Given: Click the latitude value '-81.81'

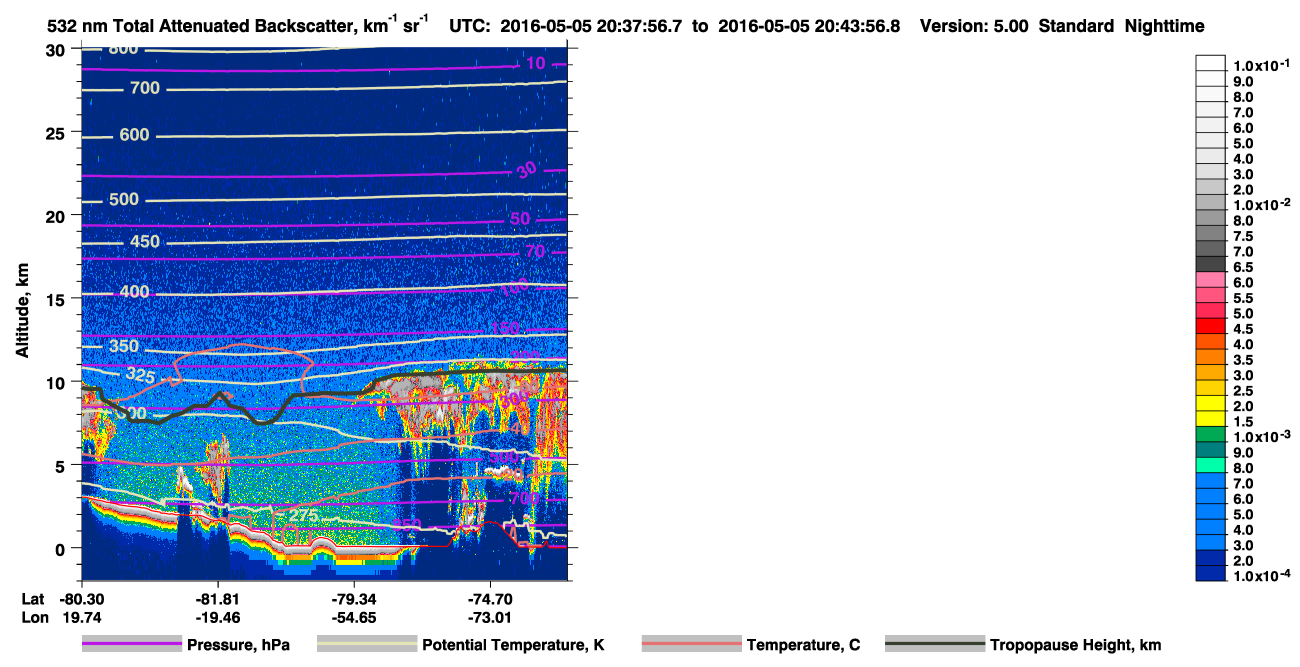Looking at the screenshot, I should click(217, 599).
